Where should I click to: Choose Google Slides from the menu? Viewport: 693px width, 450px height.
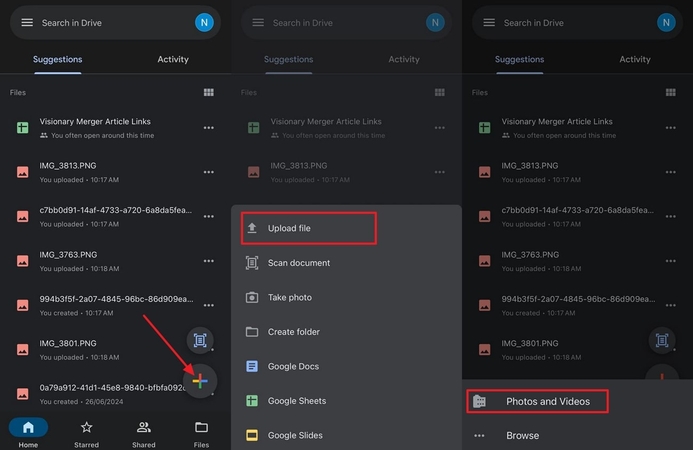[x=346, y=435]
